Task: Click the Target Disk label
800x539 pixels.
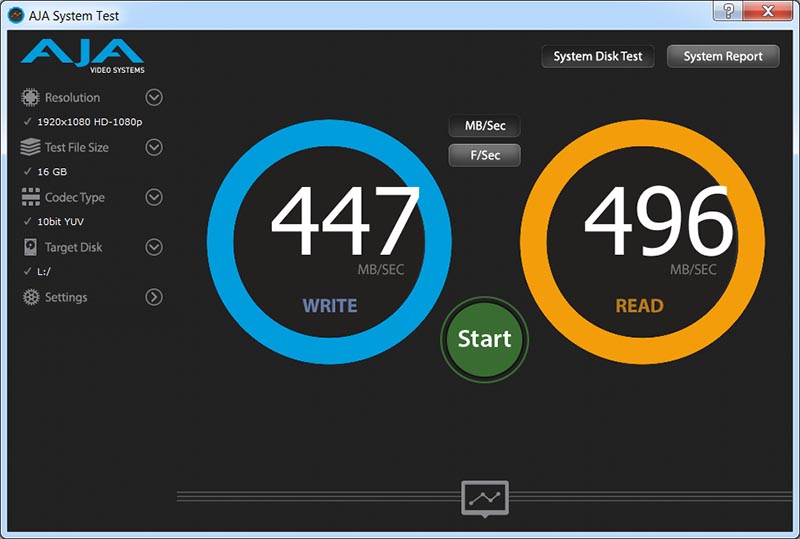Action: (x=73, y=248)
